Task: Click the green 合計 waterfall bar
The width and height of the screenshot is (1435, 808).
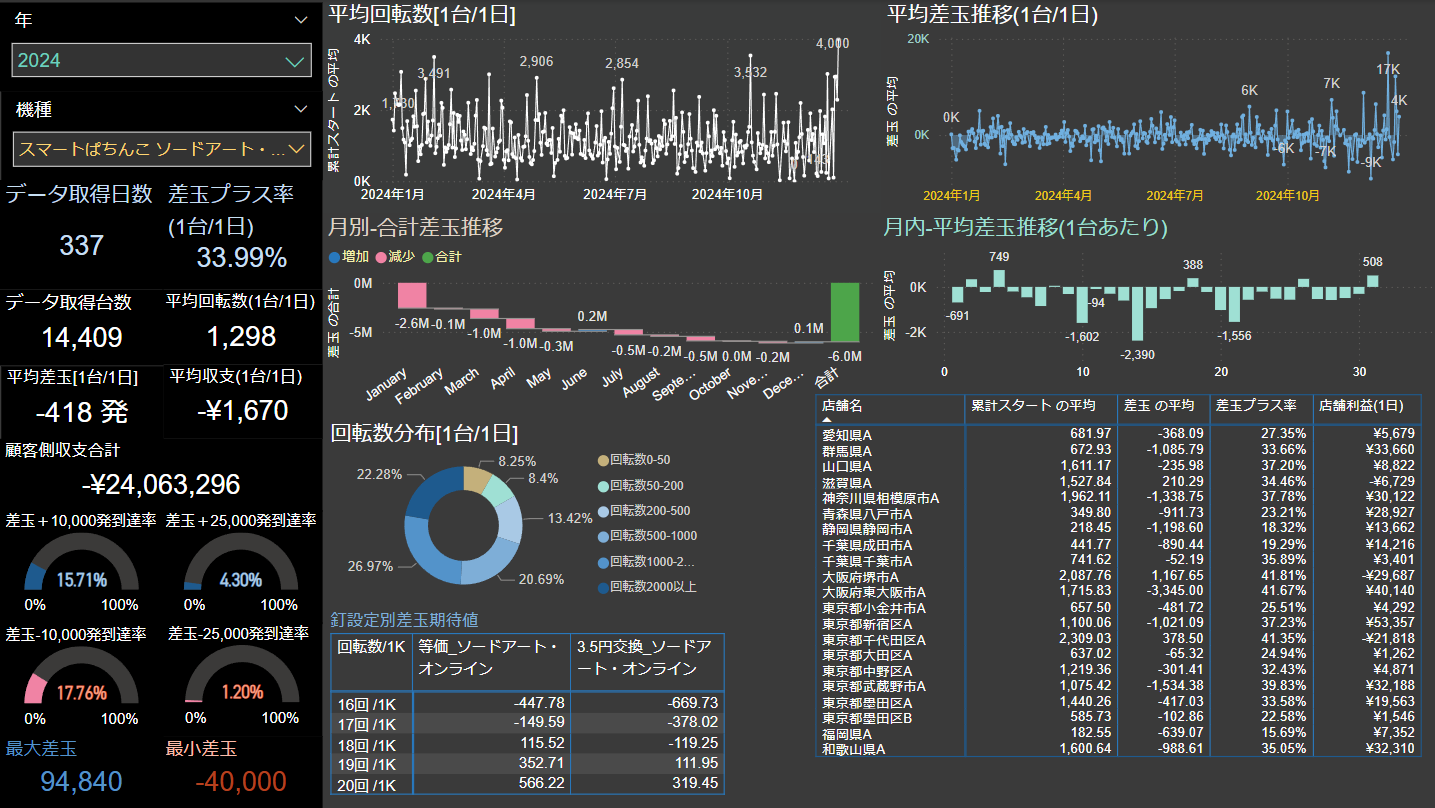Action: coord(844,313)
